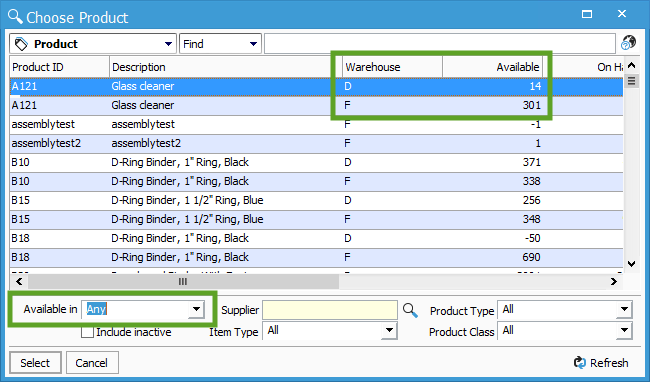Click the Available value 301

531,105
